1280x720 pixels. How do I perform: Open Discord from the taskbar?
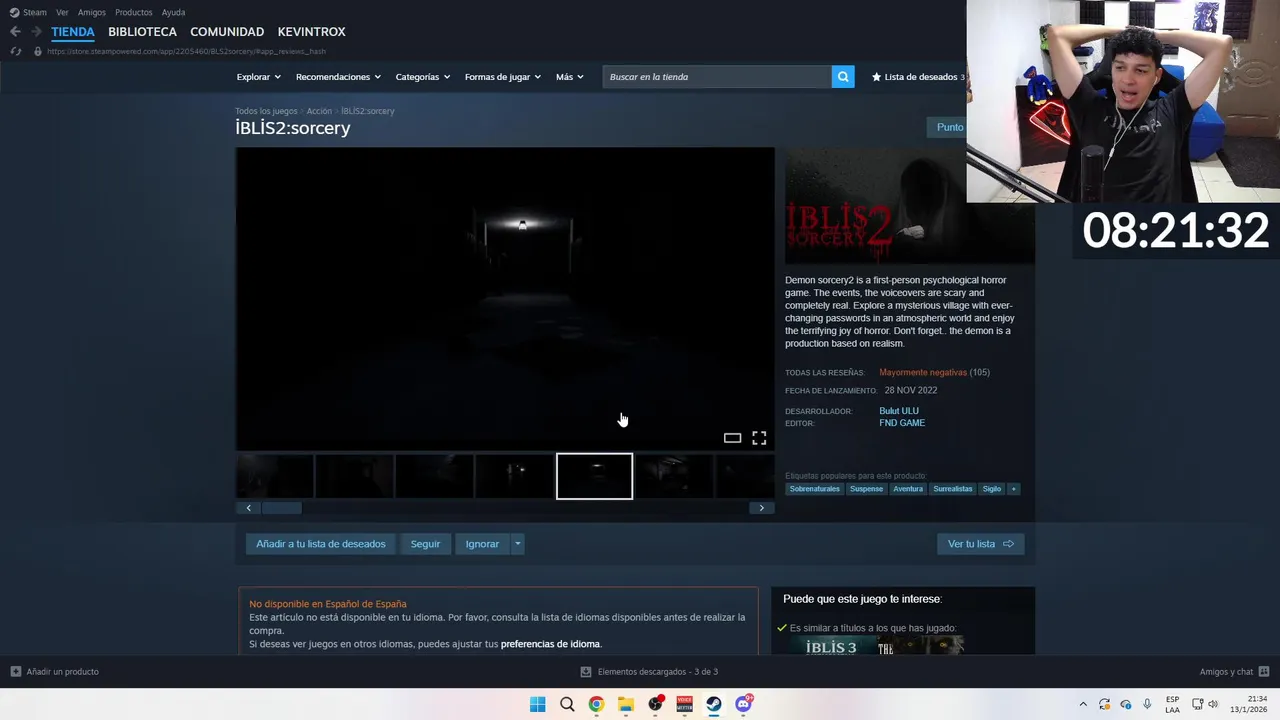(x=743, y=704)
